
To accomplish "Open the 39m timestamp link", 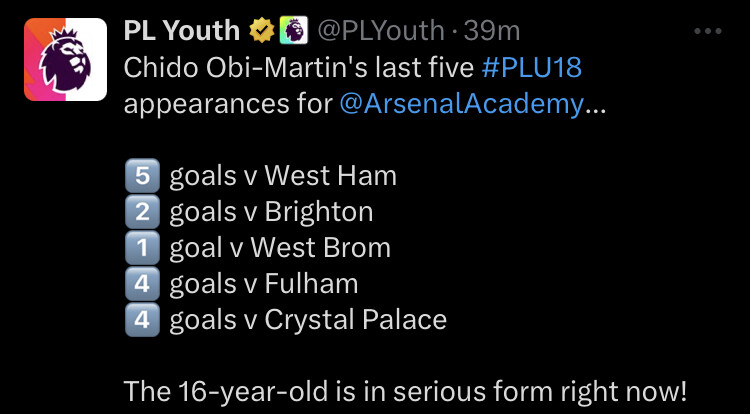I will pos(492,31).
